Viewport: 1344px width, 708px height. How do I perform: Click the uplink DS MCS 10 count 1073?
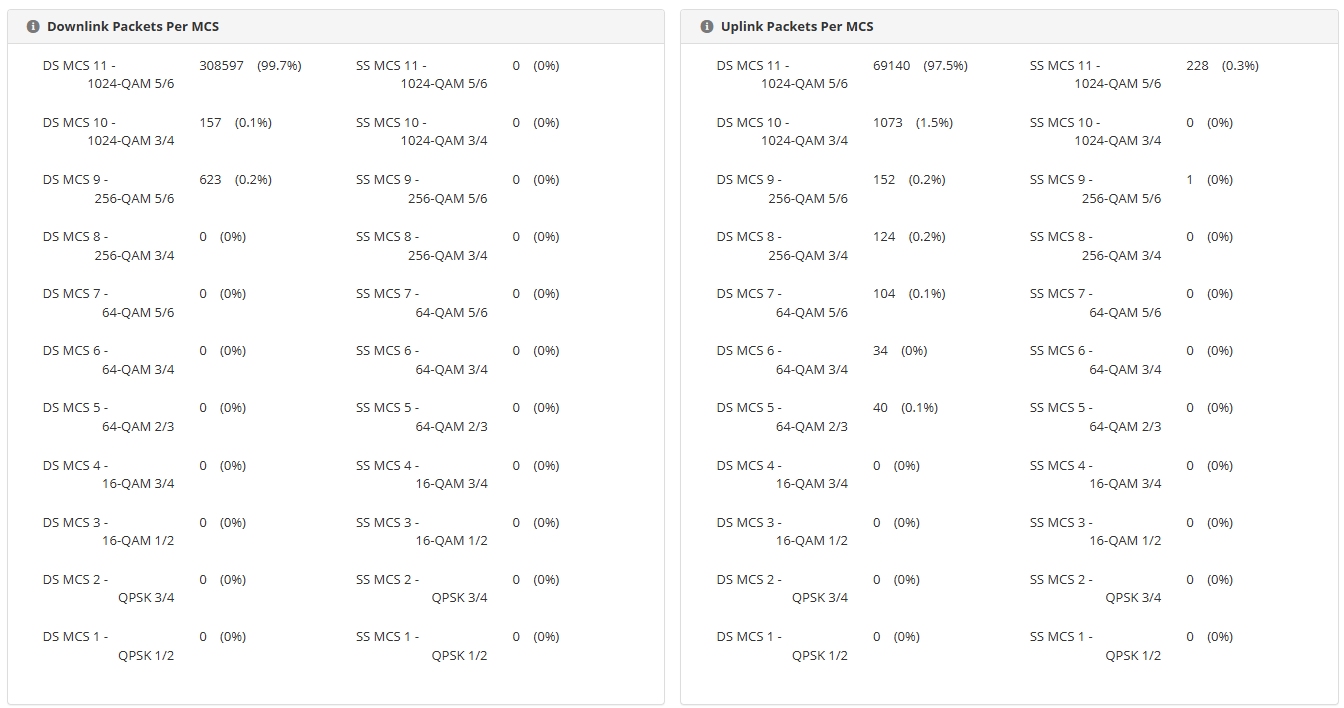click(x=887, y=123)
